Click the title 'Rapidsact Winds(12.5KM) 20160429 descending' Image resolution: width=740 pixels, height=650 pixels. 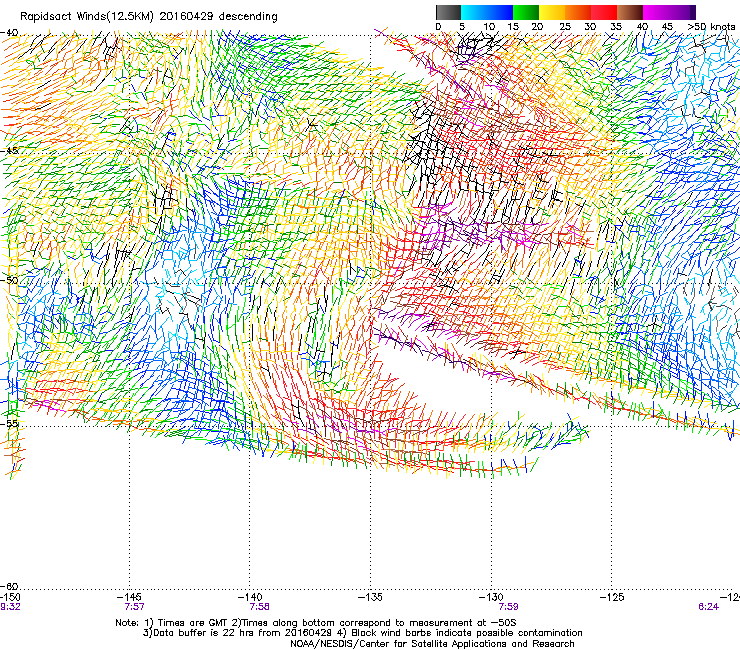pyautogui.click(x=149, y=17)
